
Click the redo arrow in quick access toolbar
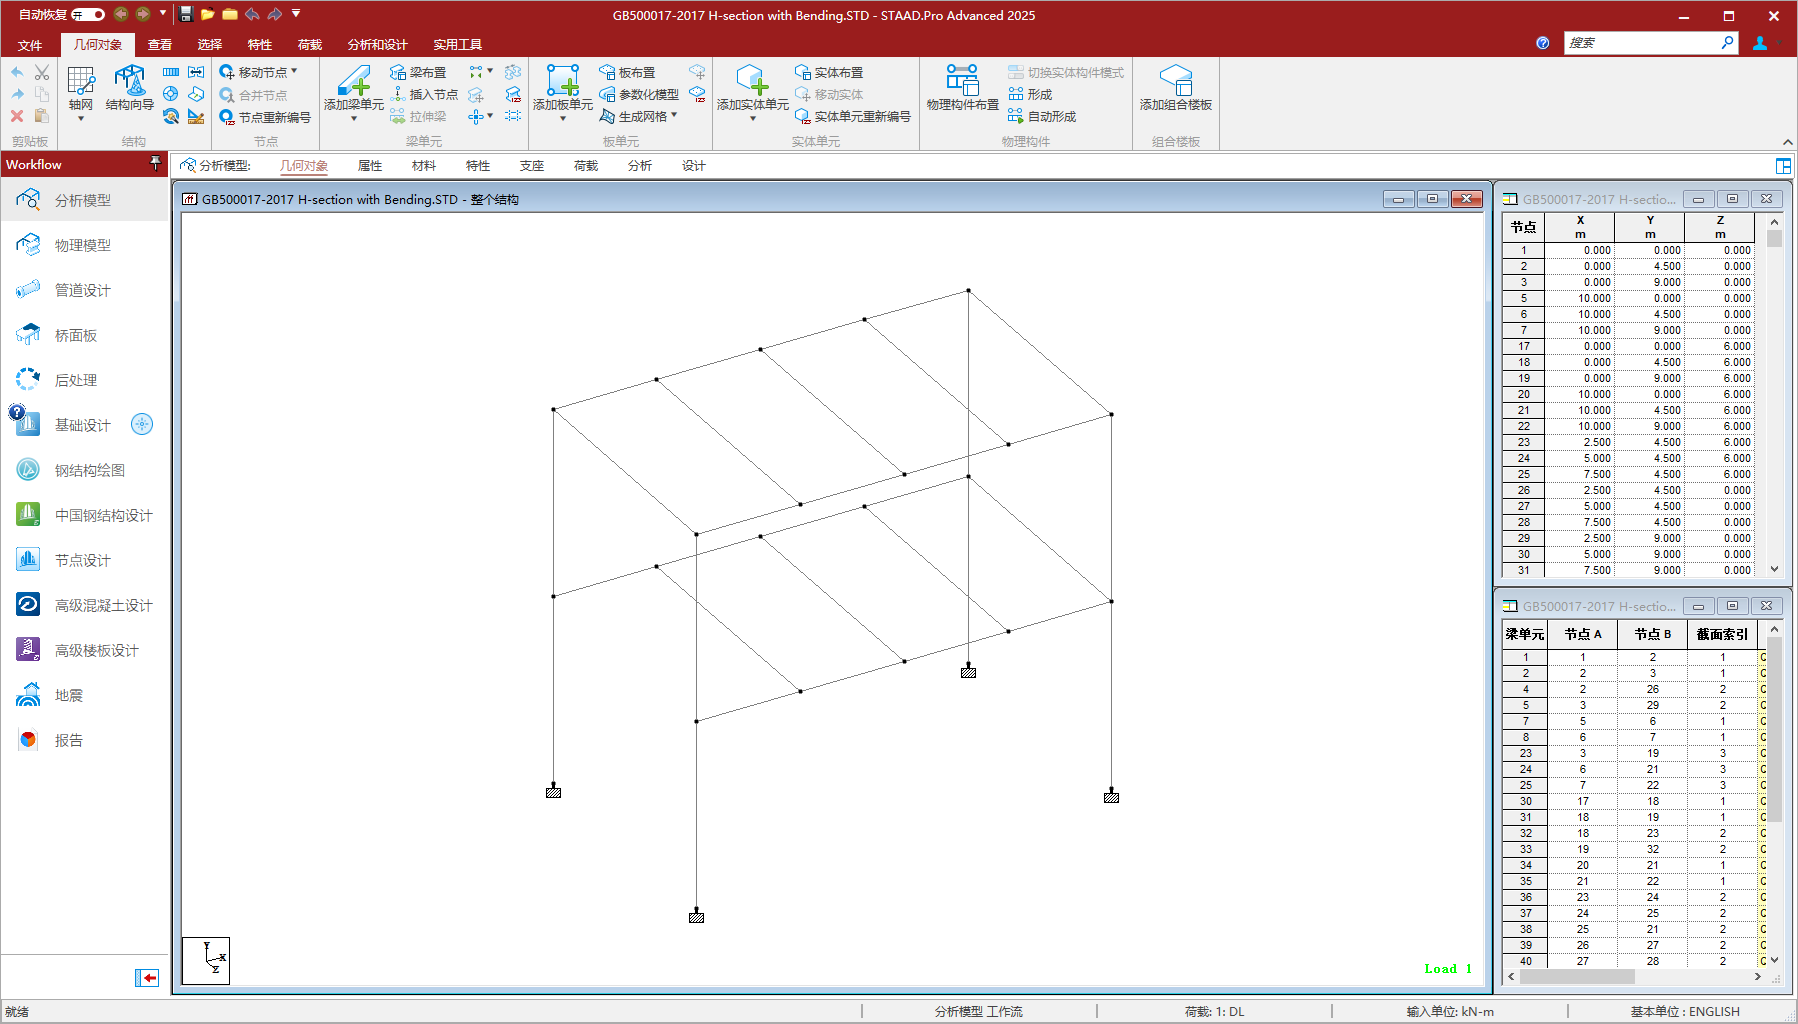pos(274,14)
